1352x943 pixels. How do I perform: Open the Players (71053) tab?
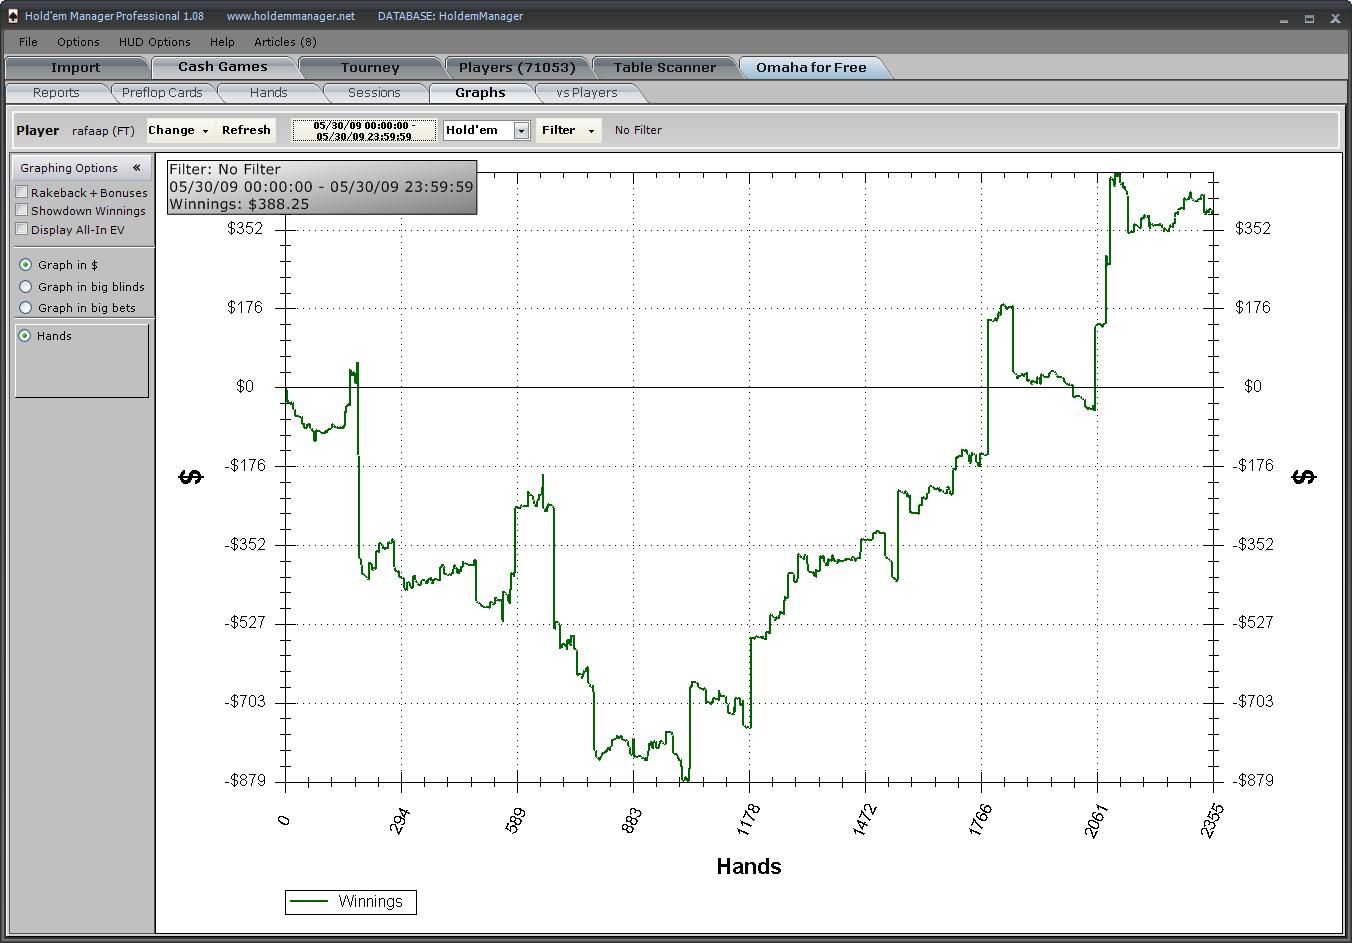tap(517, 68)
